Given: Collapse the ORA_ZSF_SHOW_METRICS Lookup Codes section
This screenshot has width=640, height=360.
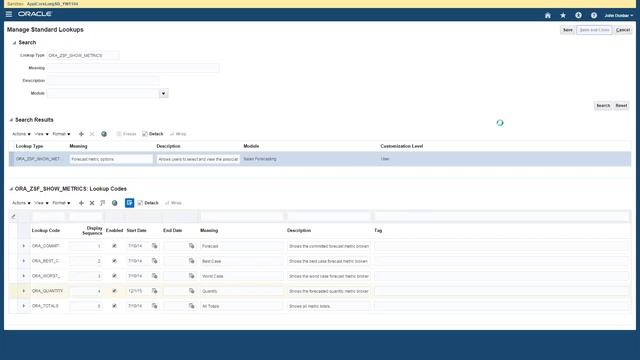Looking at the screenshot, I should pyautogui.click(x=11, y=189).
